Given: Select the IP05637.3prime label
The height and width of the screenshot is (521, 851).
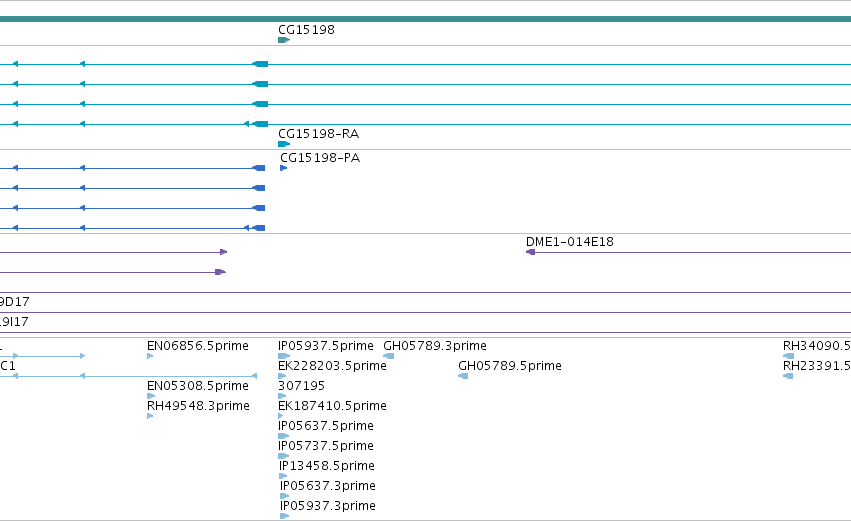Looking at the screenshot, I should 328,486.
